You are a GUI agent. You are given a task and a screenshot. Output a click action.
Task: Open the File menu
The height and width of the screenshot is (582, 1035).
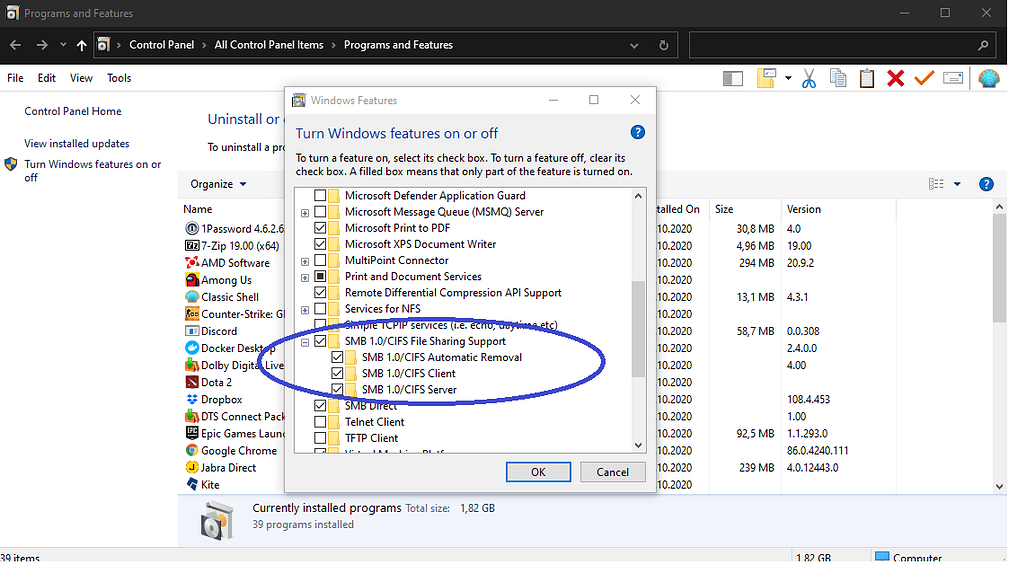pos(15,77)
